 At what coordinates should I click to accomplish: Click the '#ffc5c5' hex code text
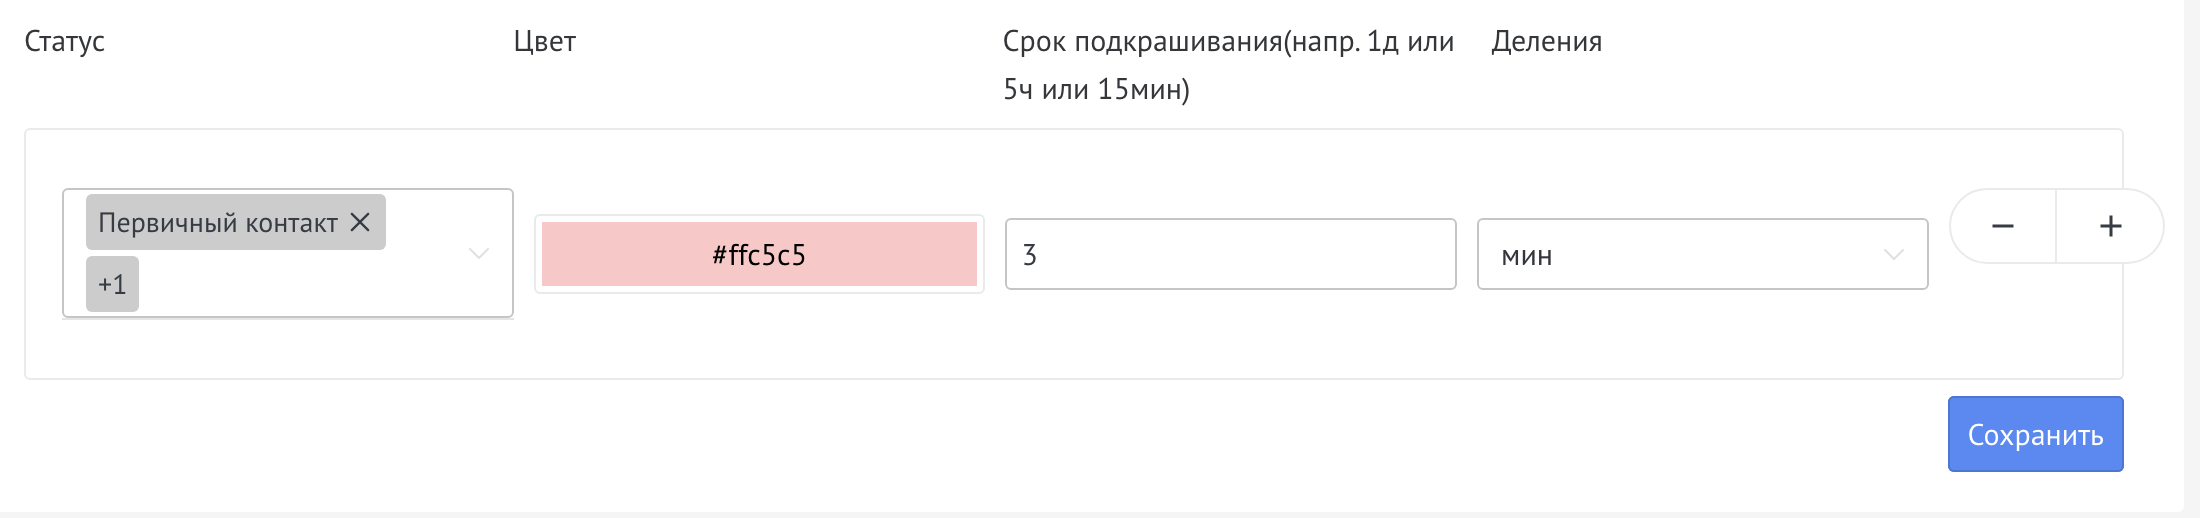pyautogui.click(x=759, y=255)
